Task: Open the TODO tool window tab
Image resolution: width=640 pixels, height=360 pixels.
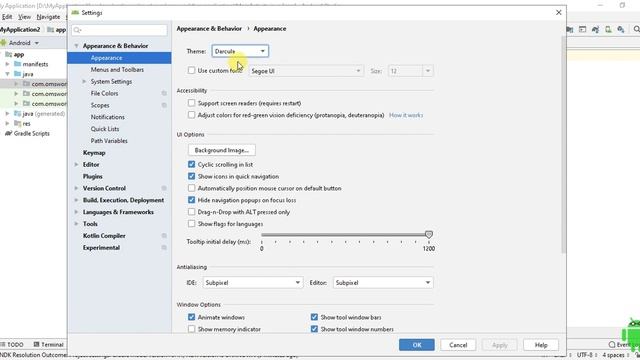Action: coord(12,344)
